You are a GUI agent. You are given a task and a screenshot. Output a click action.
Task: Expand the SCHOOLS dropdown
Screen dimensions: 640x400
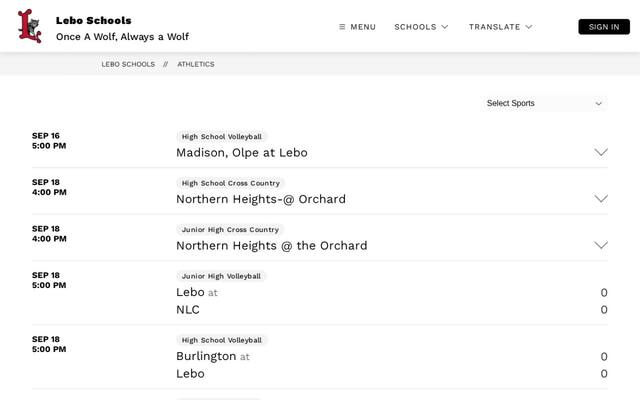(421, 27)
